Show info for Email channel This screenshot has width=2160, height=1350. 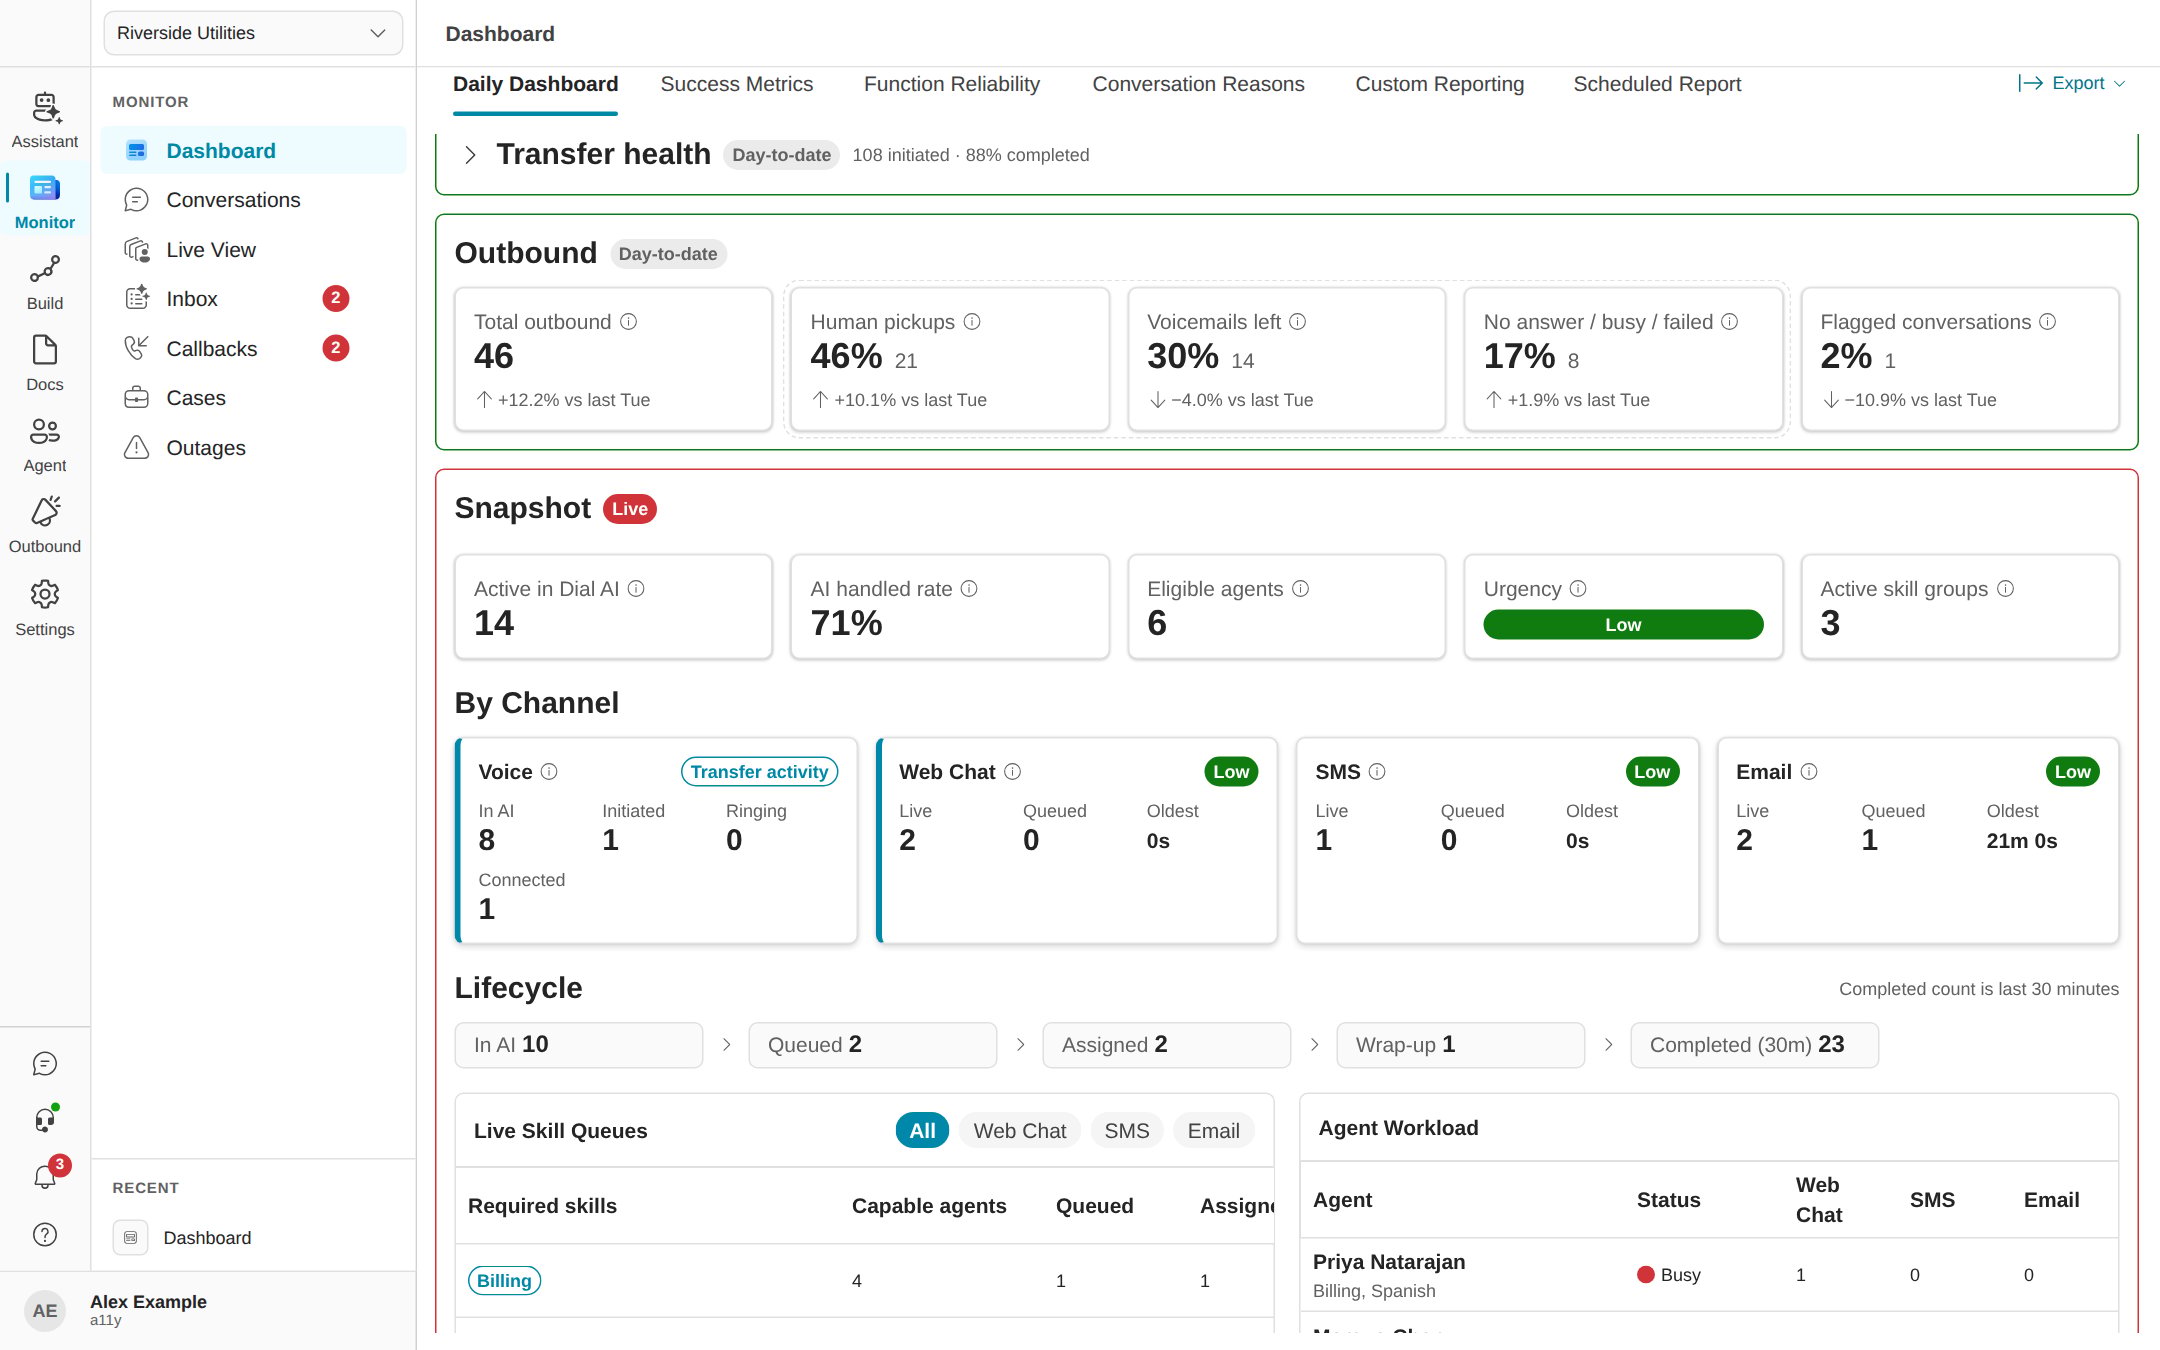point(1809,772)
